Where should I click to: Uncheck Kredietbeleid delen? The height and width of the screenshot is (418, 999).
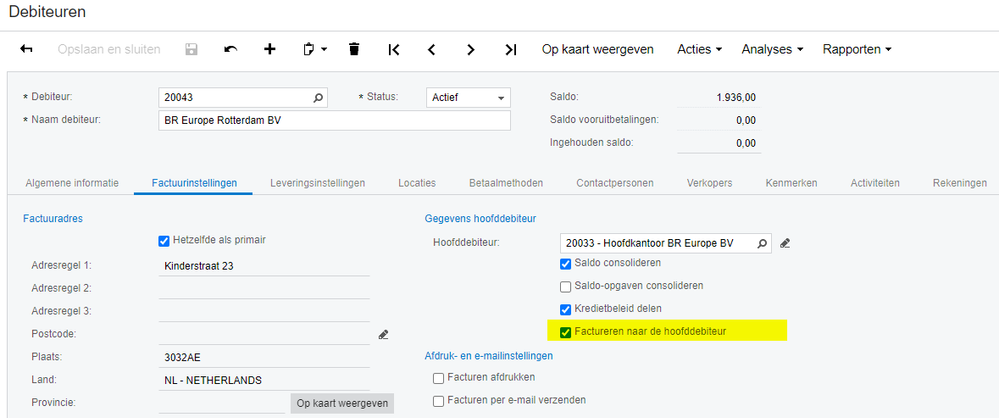565,310
